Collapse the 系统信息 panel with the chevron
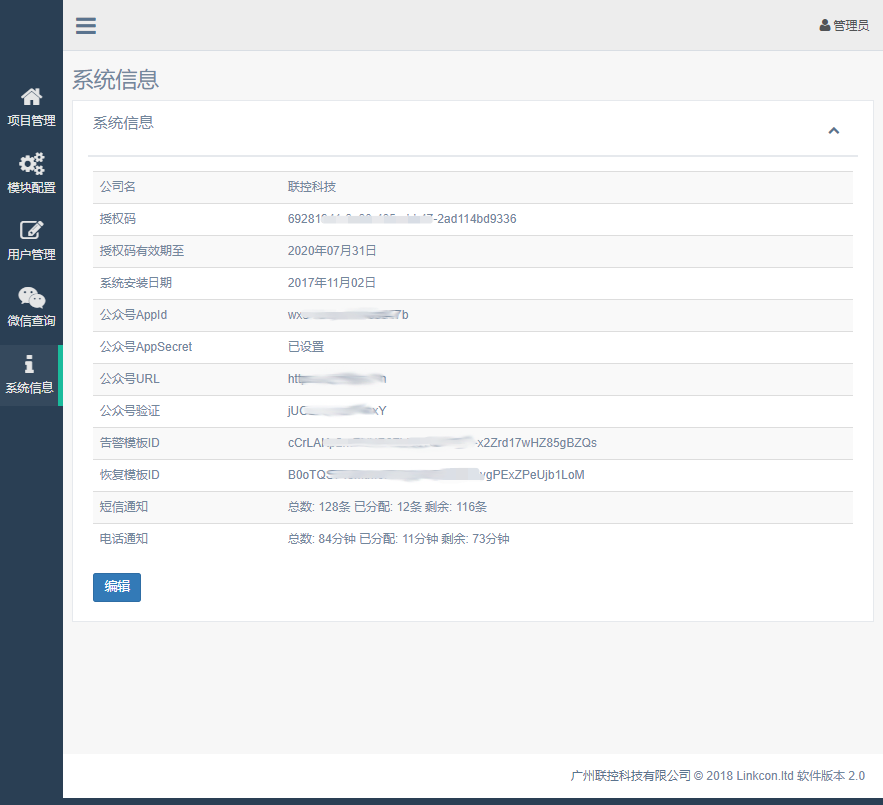Image resolution: width=883 pixels, height=805 pixels. coord(833,131)
